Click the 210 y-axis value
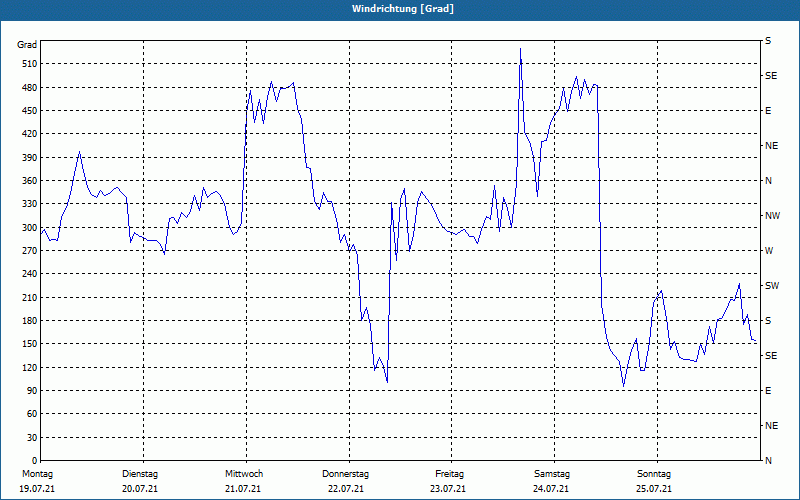This screenshot has width=800, height=500. tap(30, 297)
